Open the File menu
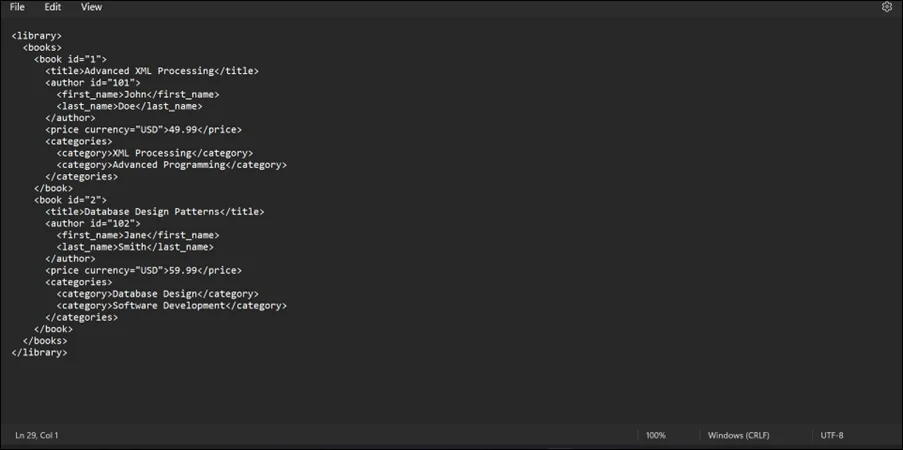 [17, 7]
